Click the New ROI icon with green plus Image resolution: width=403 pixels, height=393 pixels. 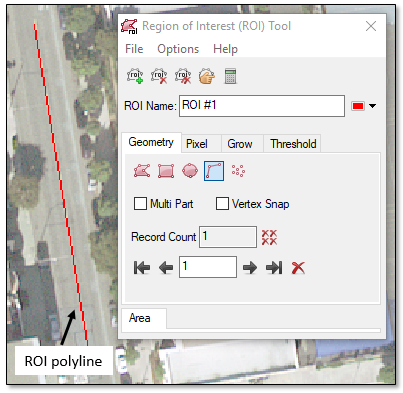(135, 76)
